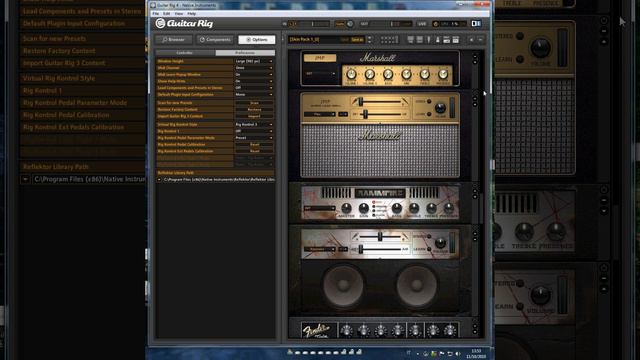Open the Show Help Hints dropdown
The image size is (640, 360).
254,81
